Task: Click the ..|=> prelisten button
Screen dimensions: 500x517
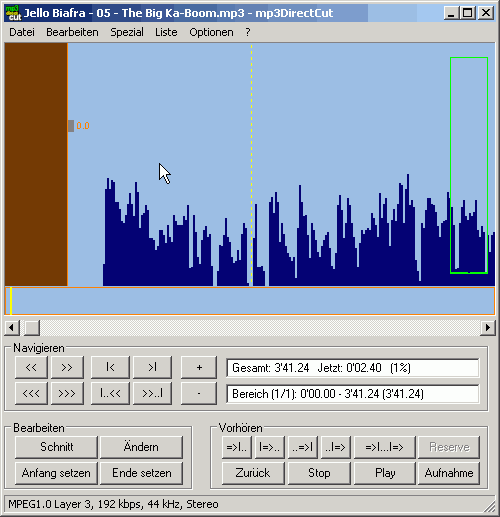Action: point(336,447)
